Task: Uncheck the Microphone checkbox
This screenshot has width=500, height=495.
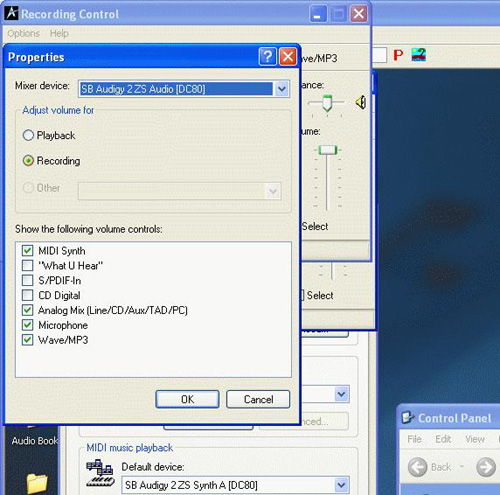Action: (27, 325)
